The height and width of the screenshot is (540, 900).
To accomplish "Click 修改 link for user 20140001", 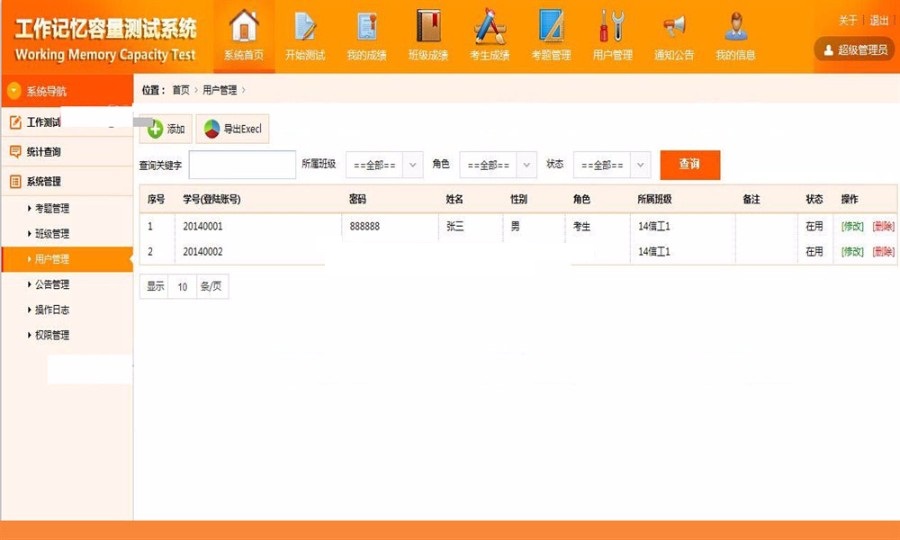I will pos(852,227).
